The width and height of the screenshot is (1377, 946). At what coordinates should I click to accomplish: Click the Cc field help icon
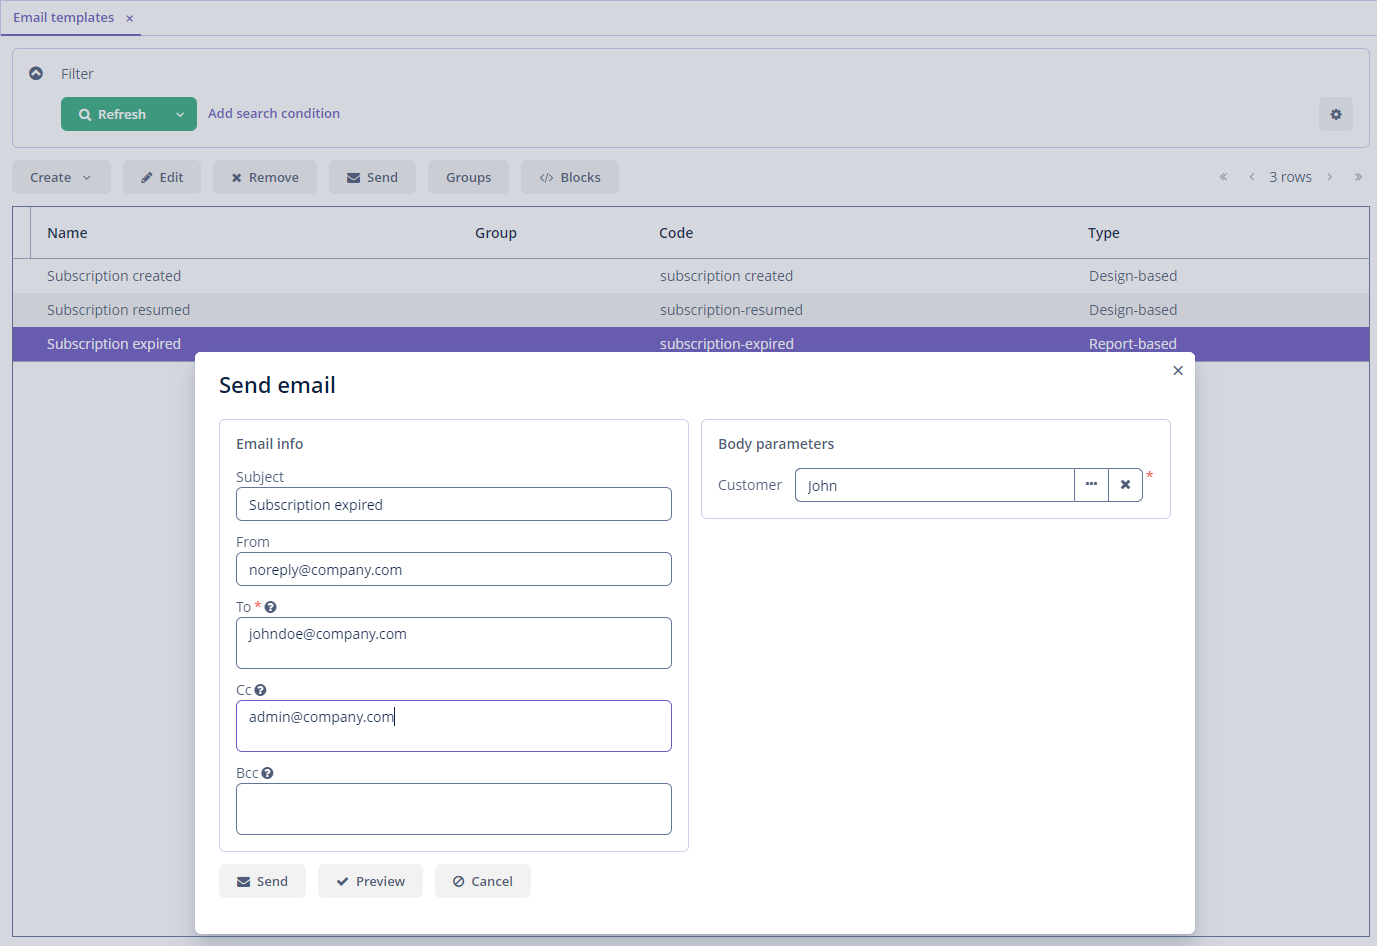pos(261,690)
